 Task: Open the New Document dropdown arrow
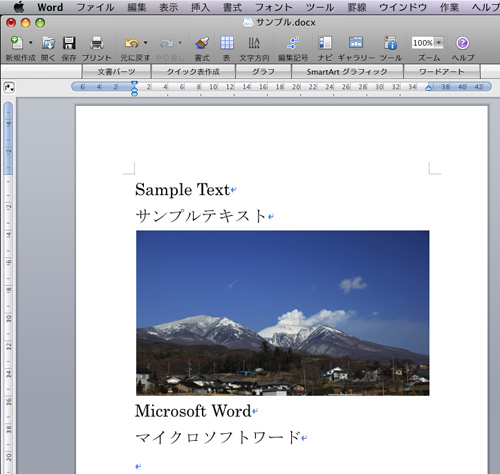point(31,43)
